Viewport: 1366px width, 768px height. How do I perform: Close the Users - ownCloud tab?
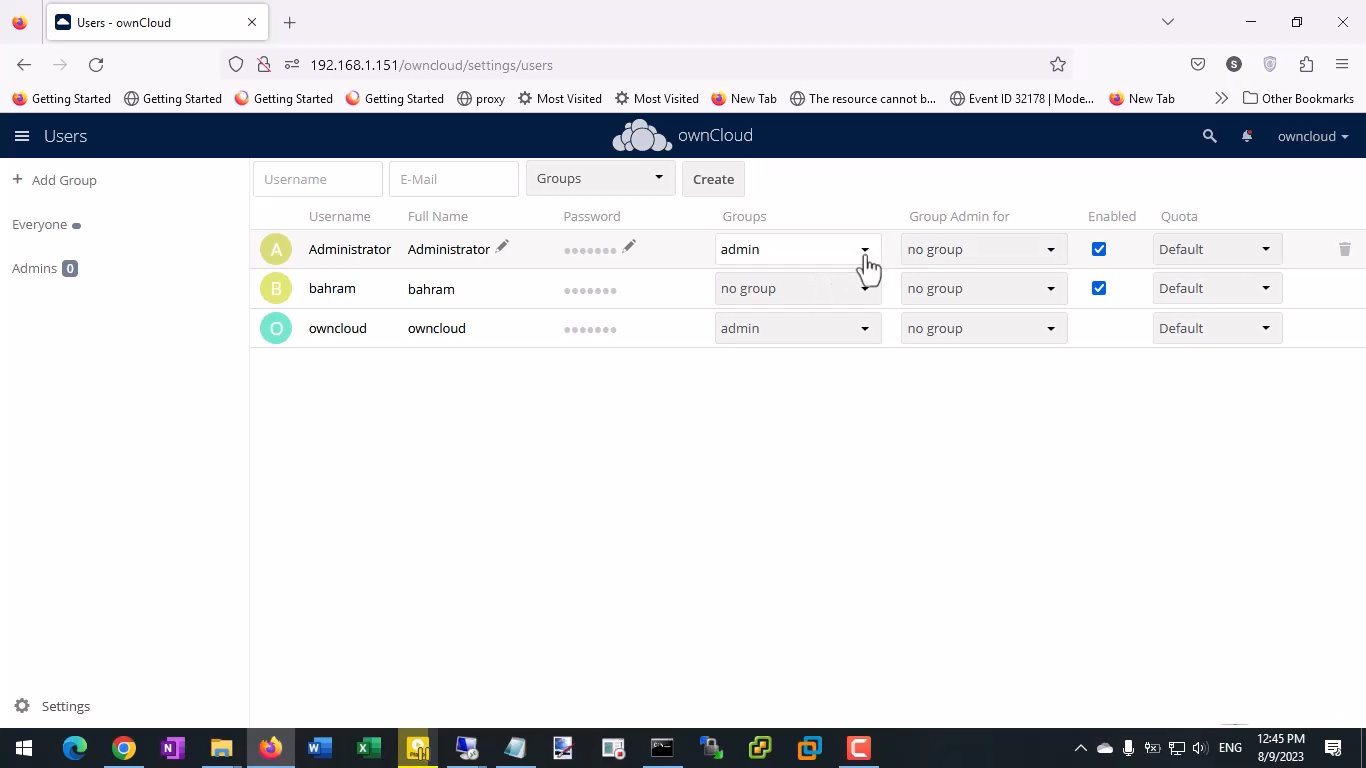pyautogui.click(x=252, y=22)
